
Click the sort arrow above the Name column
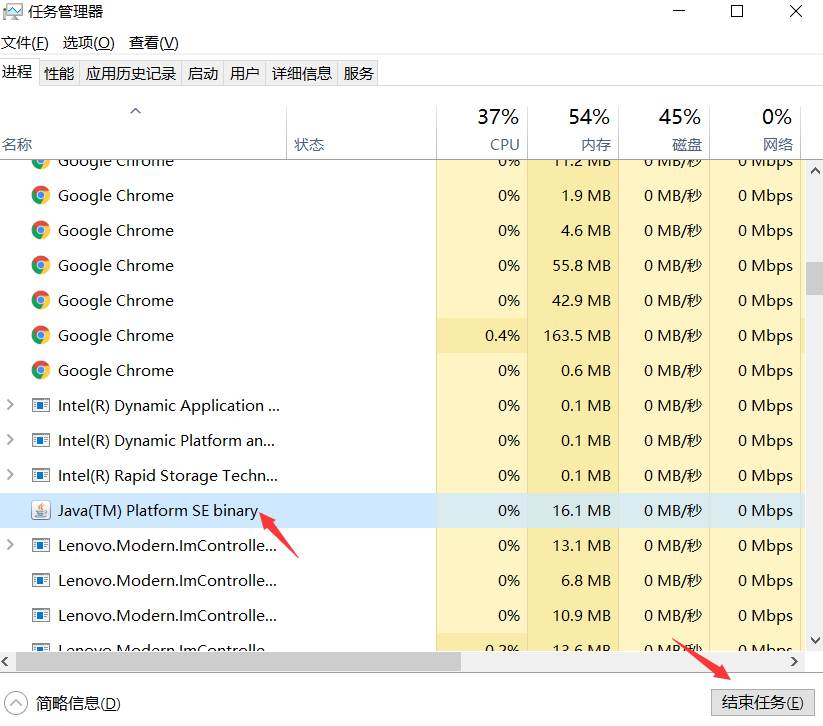click(135, 111)
